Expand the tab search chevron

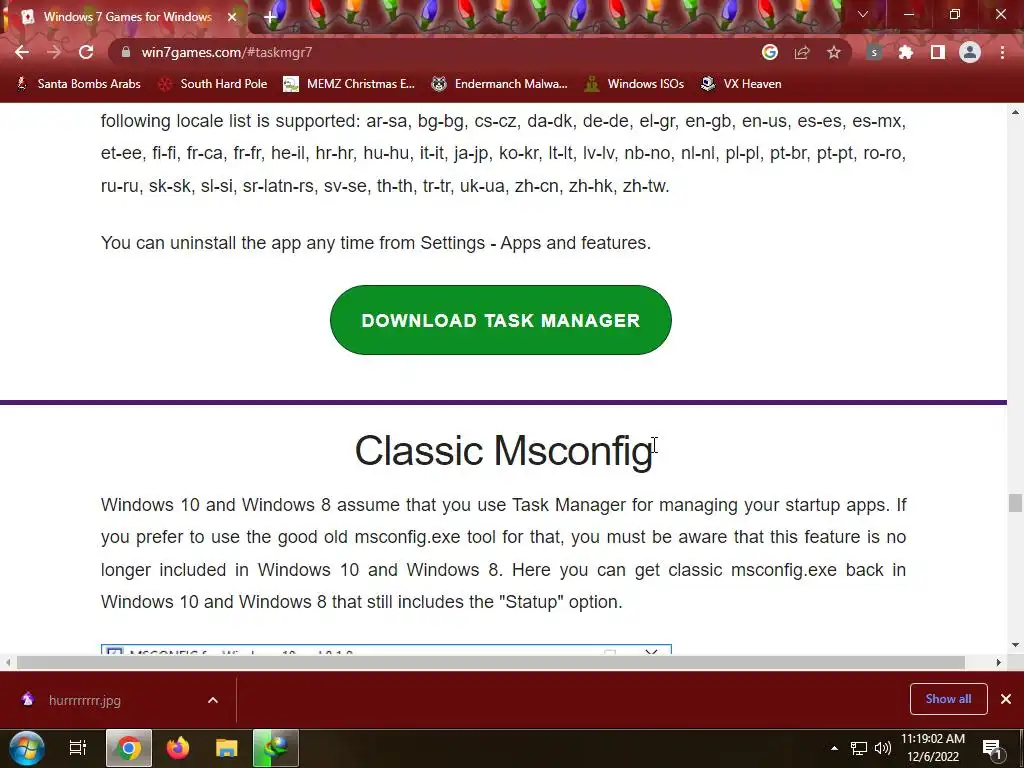[x=863, y=14]
